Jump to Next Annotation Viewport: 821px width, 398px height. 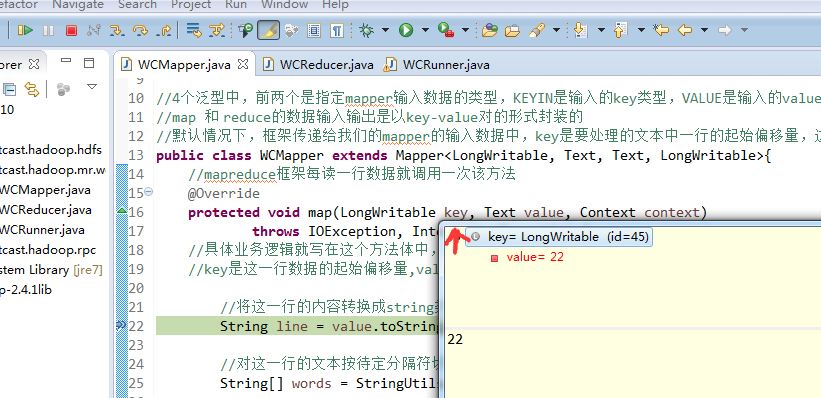coord(580,30)
